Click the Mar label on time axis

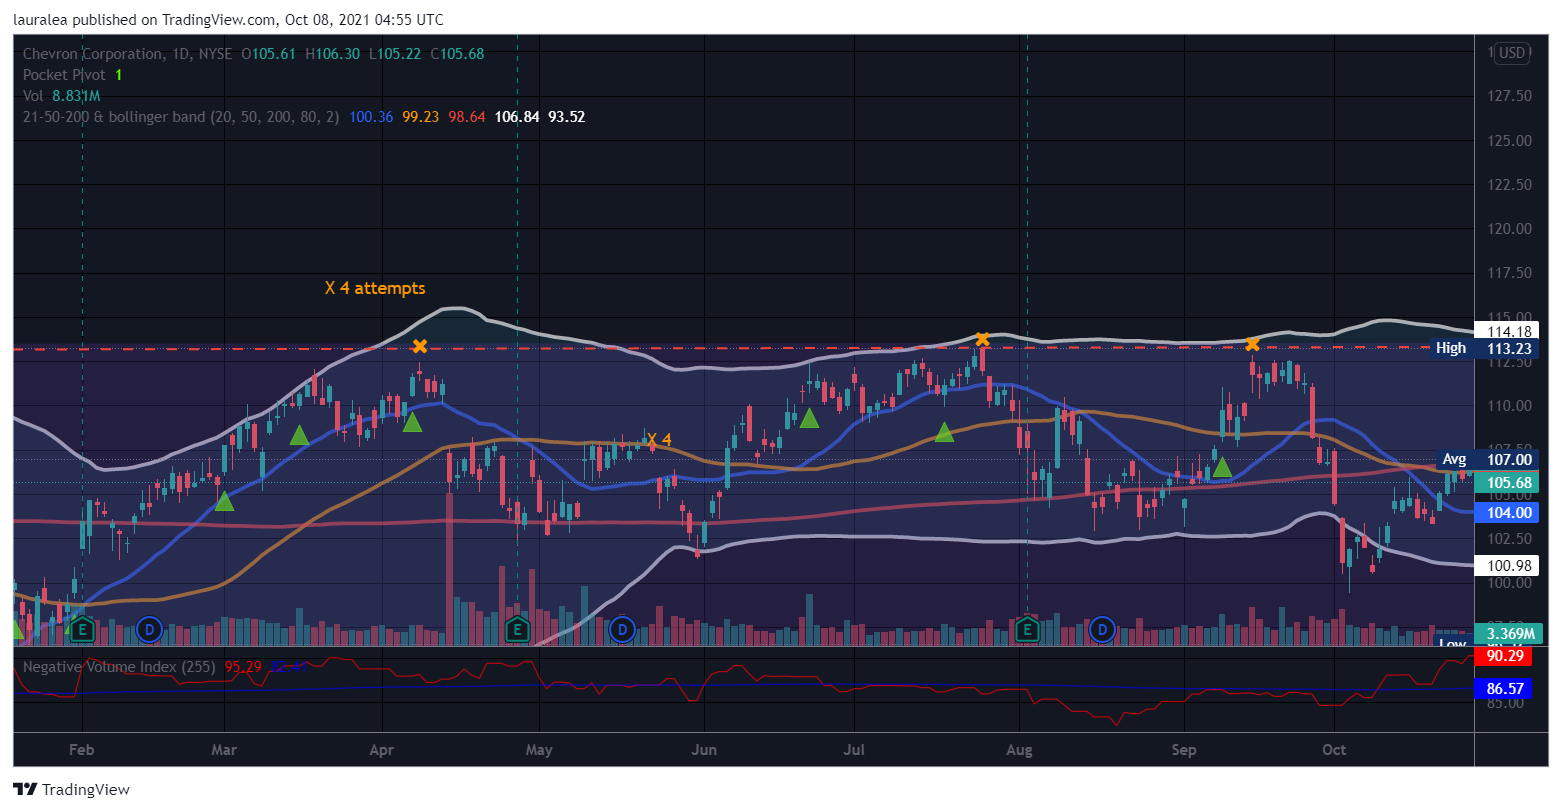[224, 750]
